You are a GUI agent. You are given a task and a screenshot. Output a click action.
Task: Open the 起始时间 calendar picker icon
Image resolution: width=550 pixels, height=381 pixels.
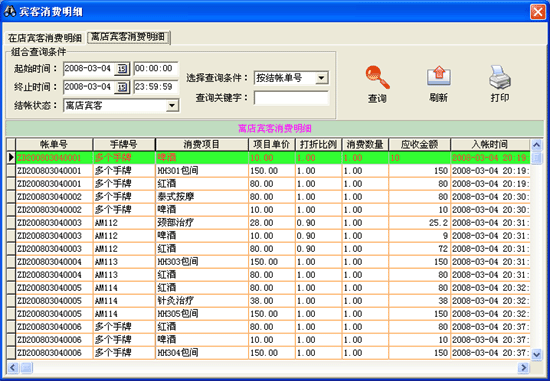(x=122, y=68)
